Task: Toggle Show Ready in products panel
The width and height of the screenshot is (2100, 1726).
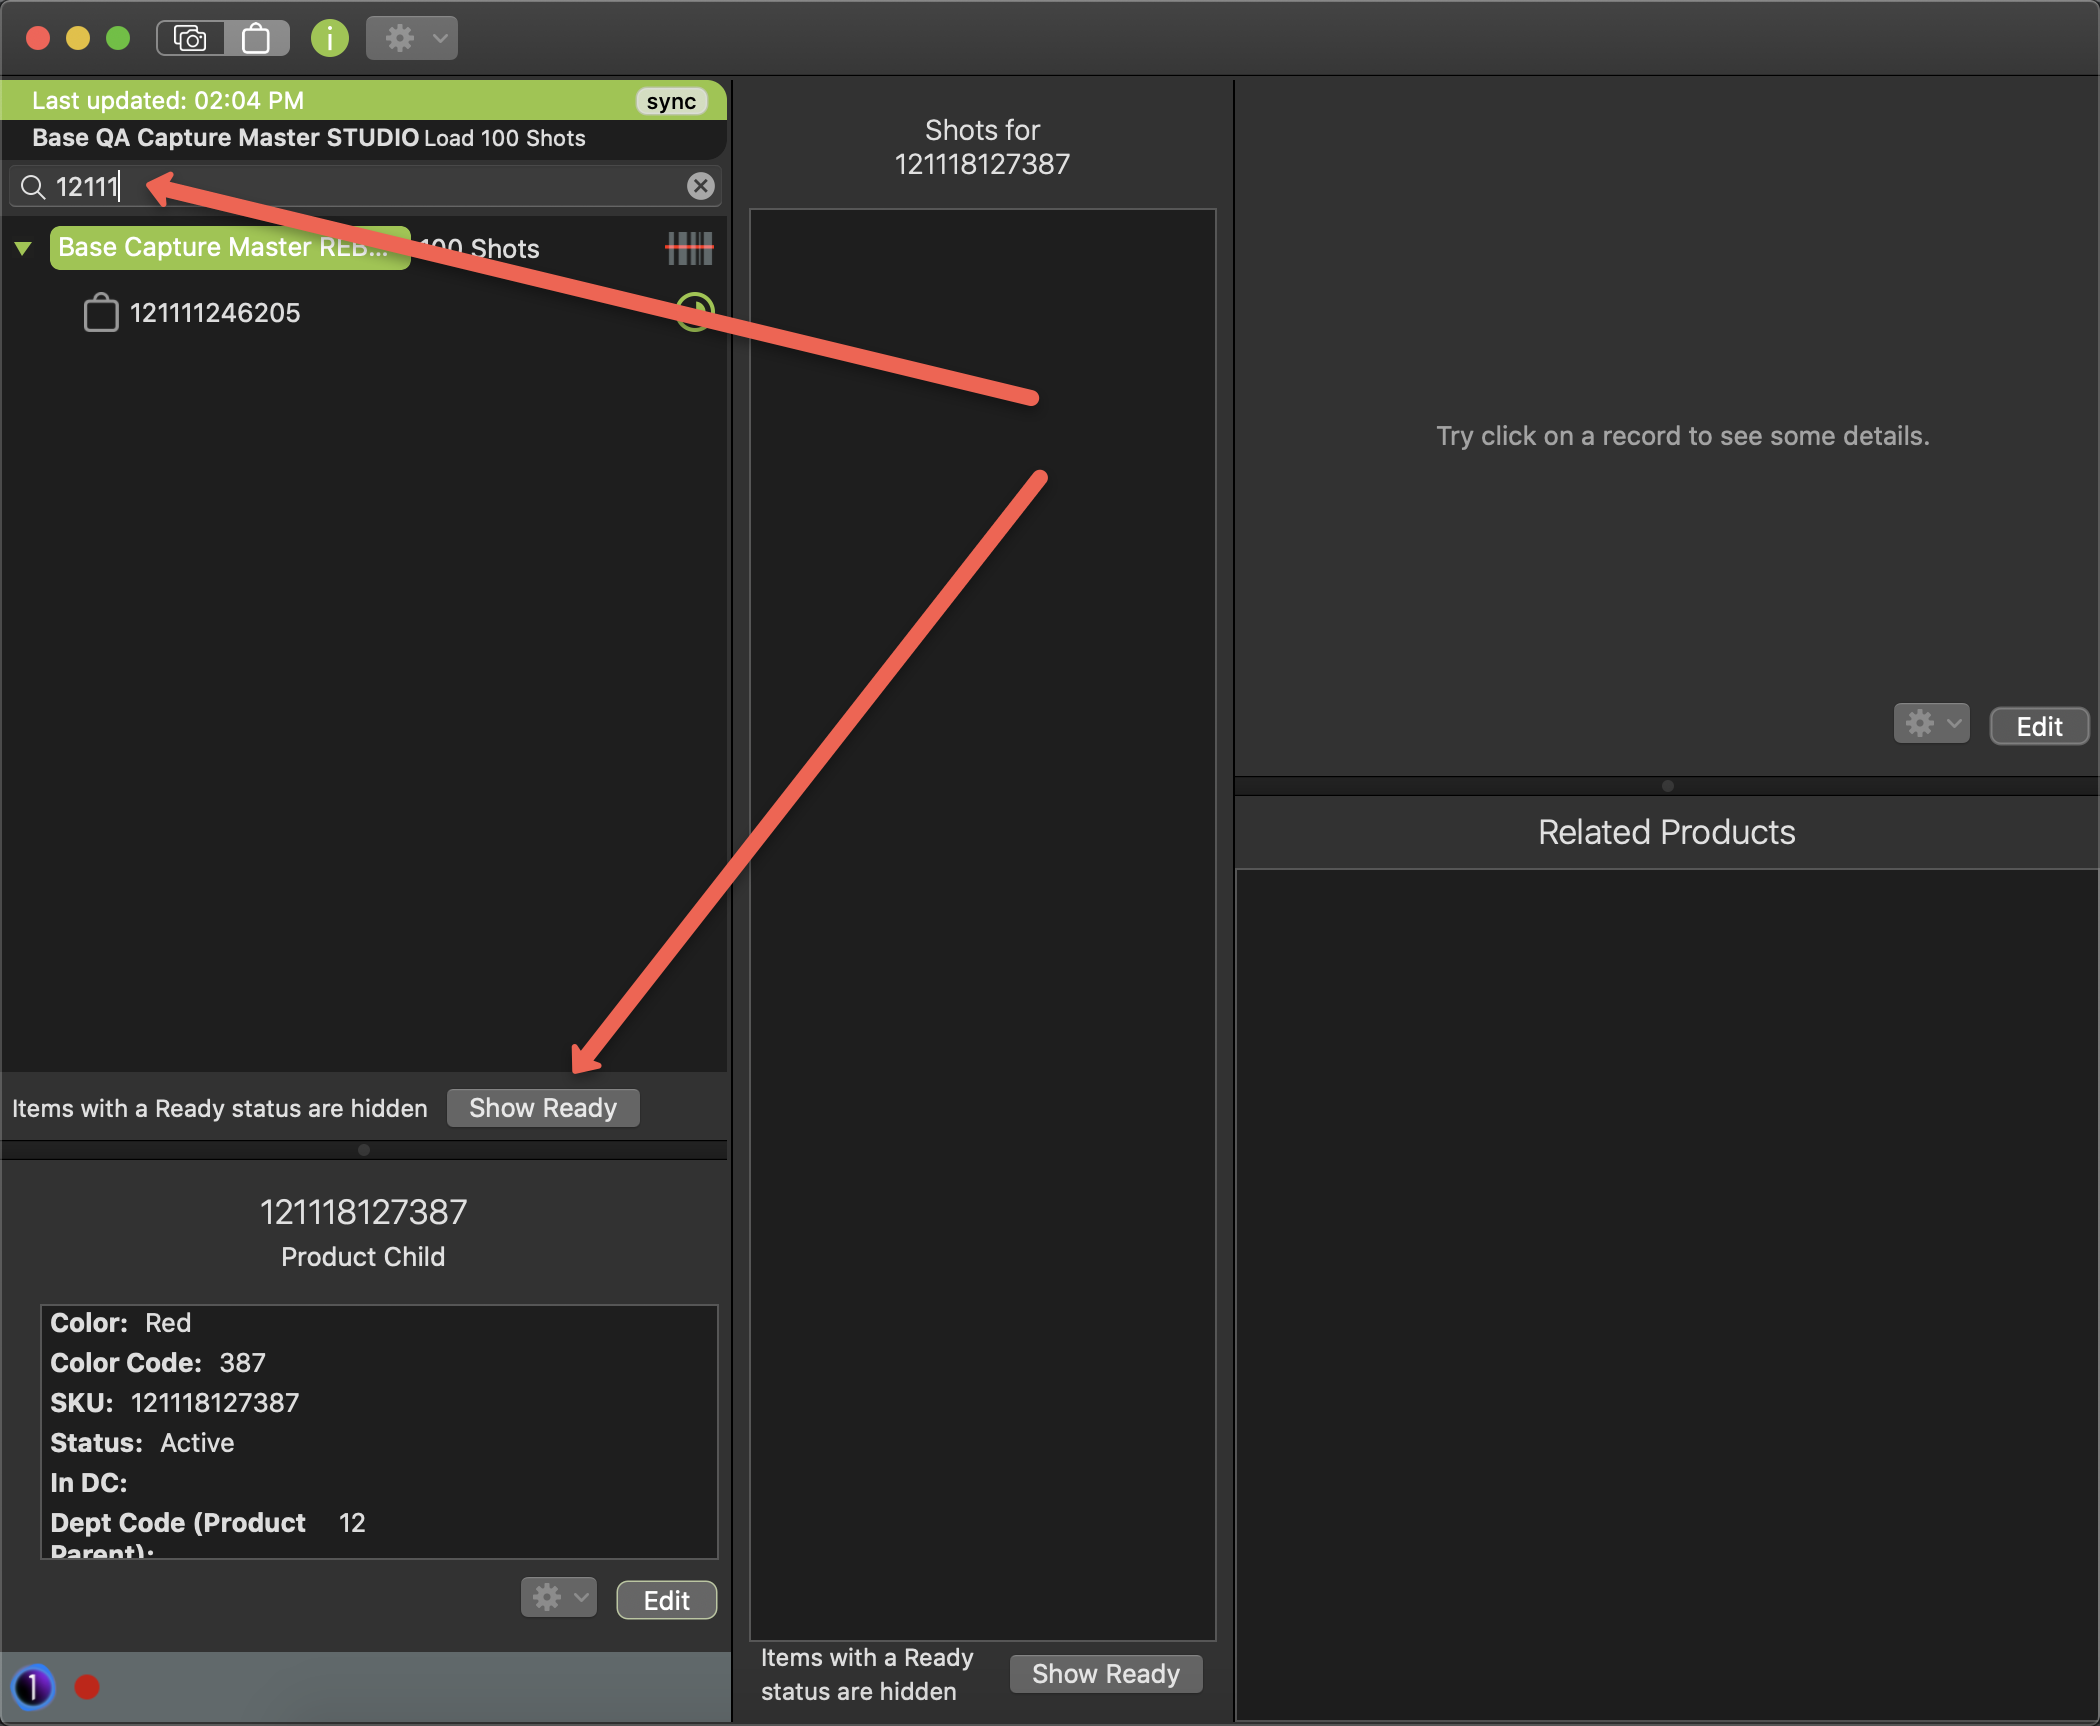Action: pos(542,1108)
